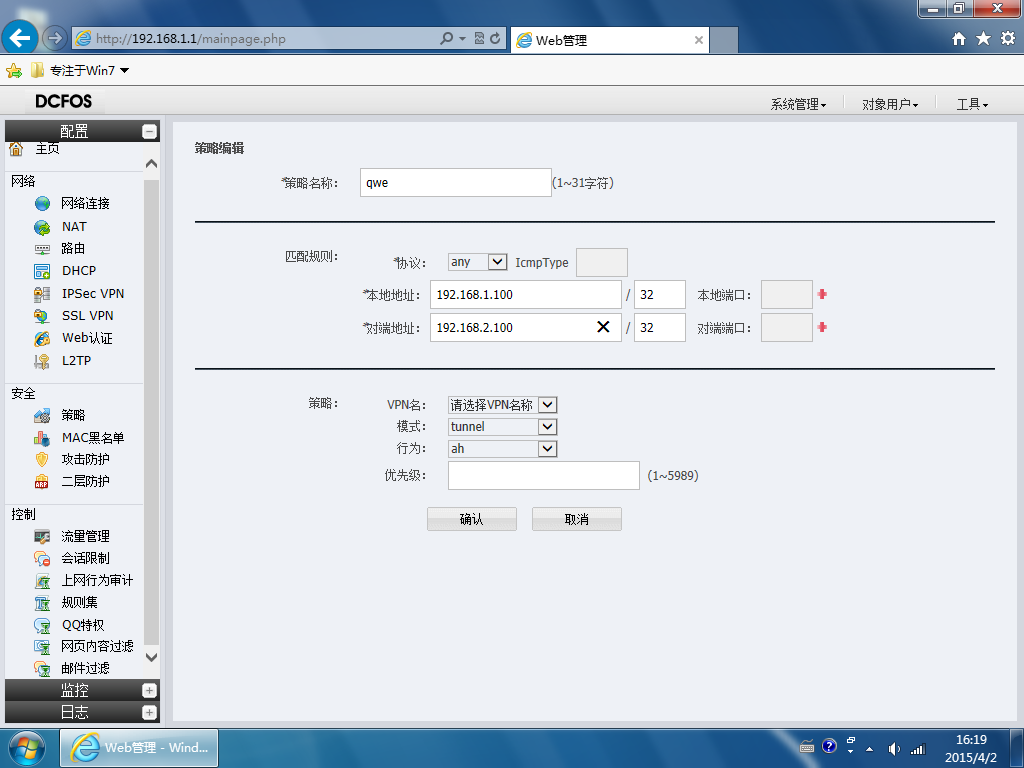Click the 取消 cancel button
Image resolution: width=1024 pixels, height=768 pixels.
pos(577,520)
